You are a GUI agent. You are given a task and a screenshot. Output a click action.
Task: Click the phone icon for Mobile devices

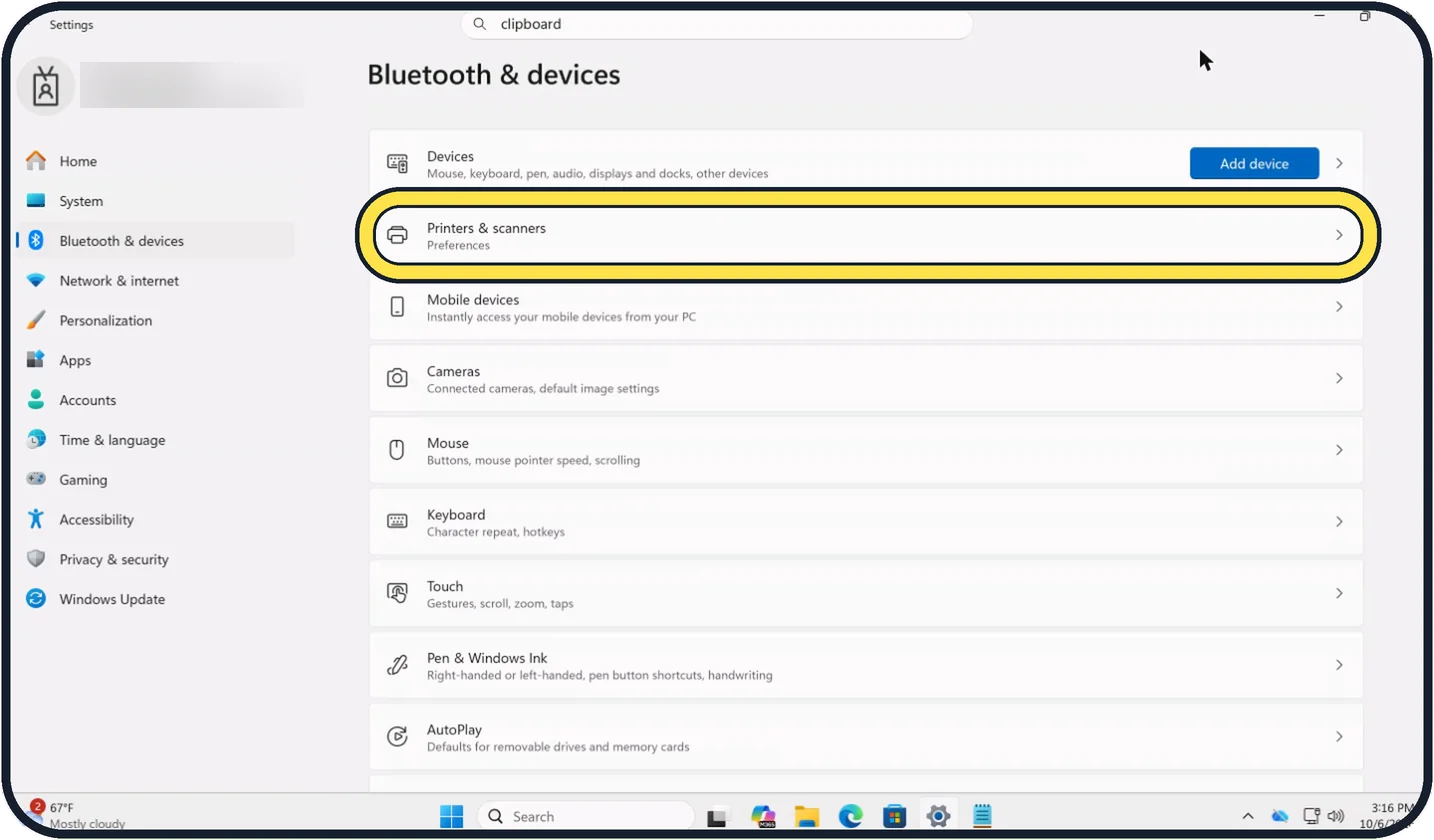pyautogui.click(x=397, y=307)
